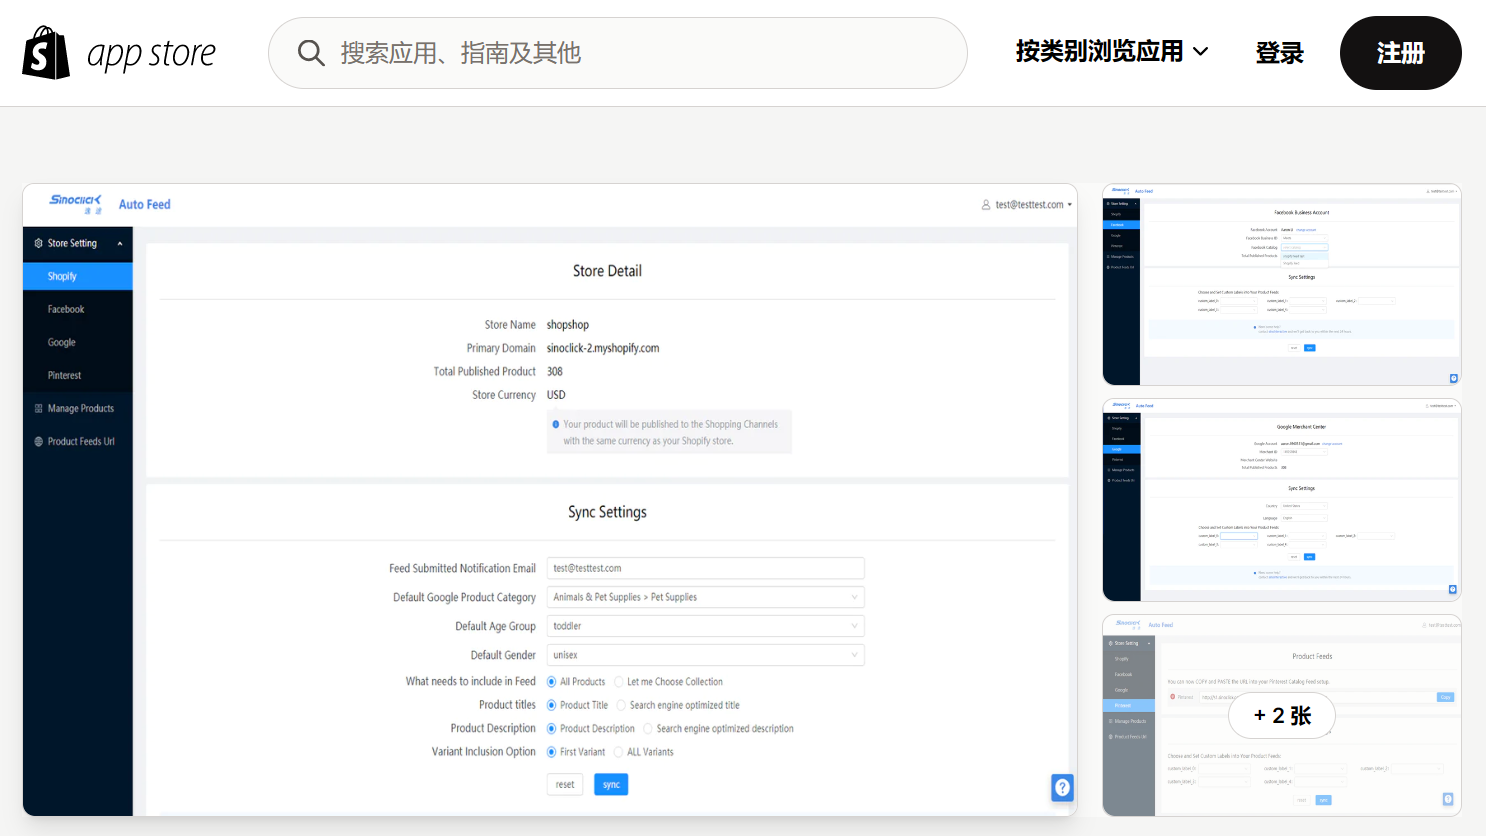
Task: Click the Manage Products grid icon
Action: point(39,408)
